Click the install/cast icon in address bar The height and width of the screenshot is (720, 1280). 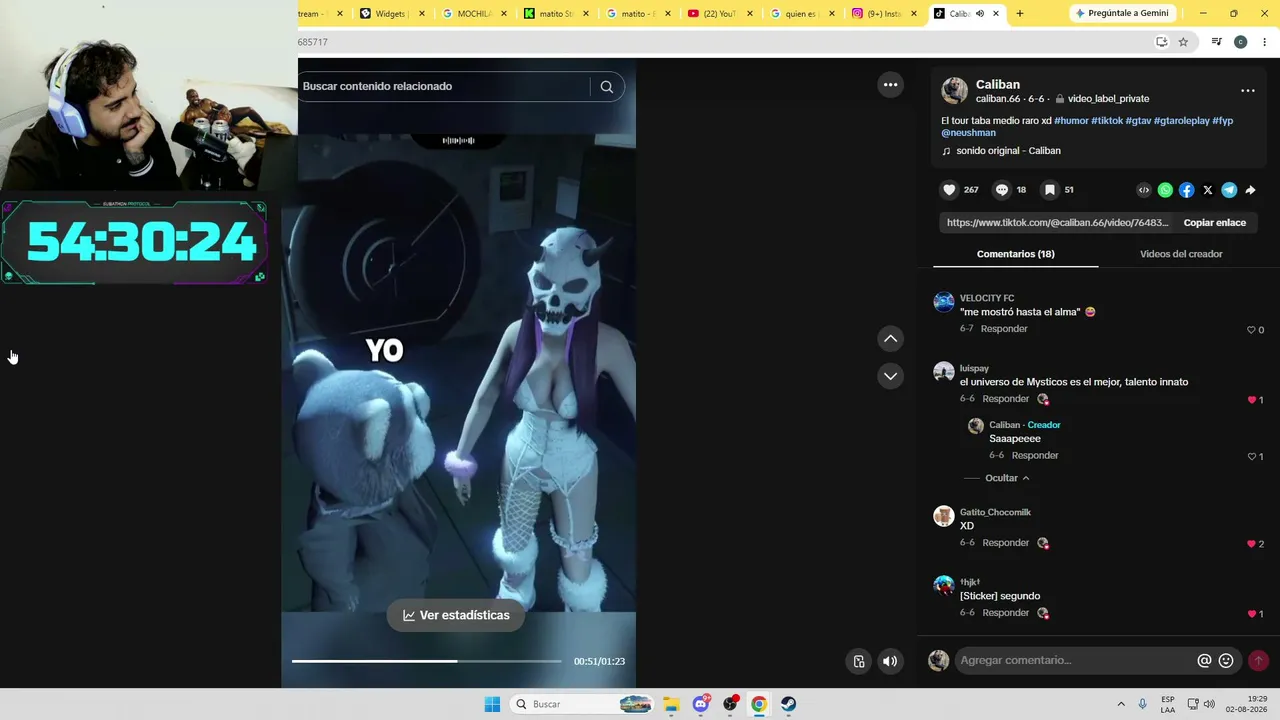click(1161, 42)
